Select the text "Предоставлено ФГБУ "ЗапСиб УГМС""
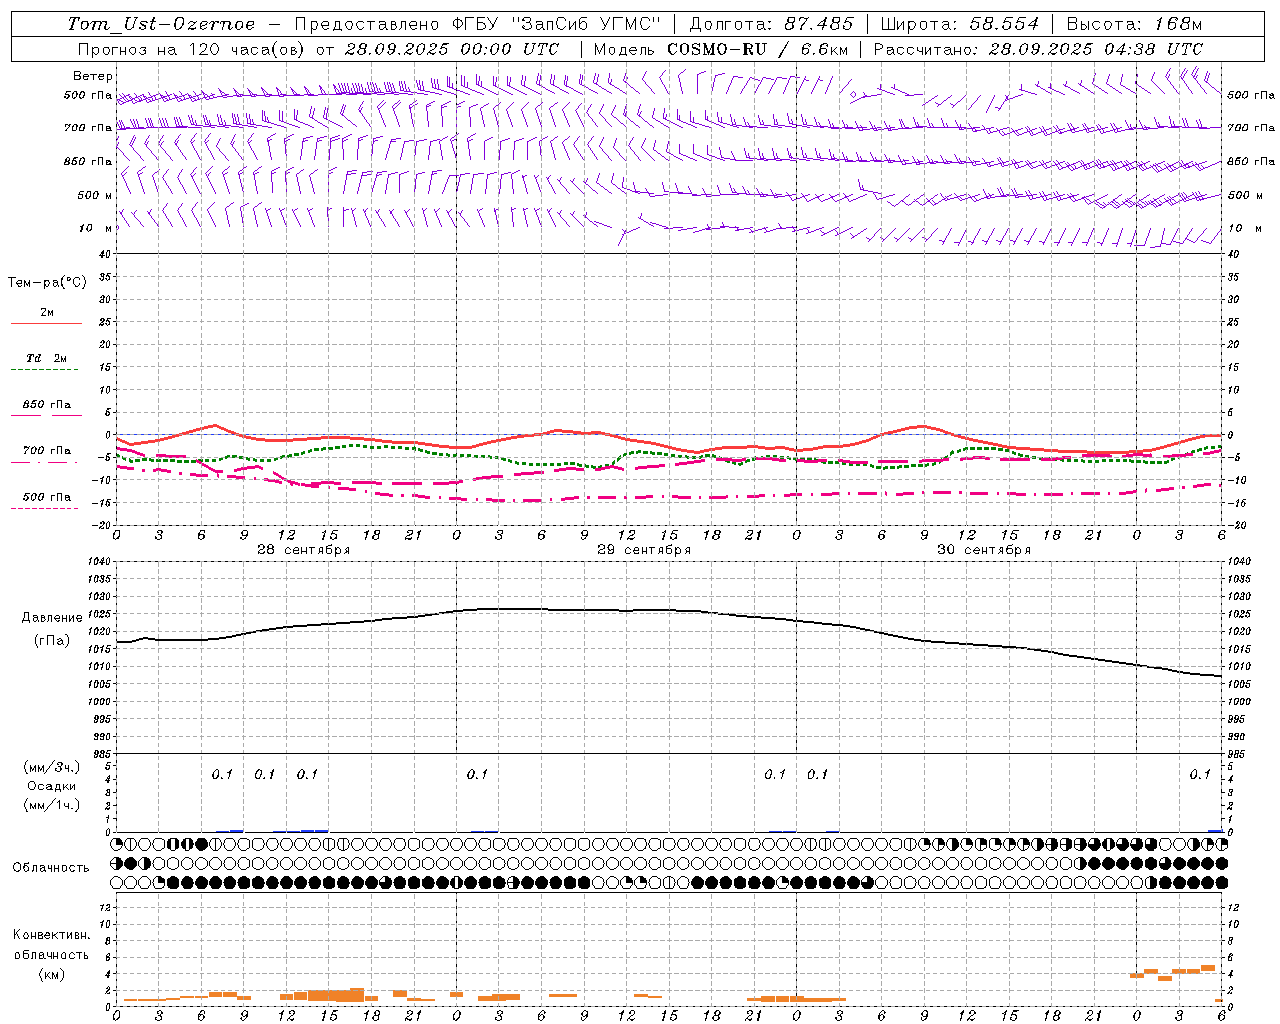This screenshot has height=1024, width=1280. pos(478,24)
